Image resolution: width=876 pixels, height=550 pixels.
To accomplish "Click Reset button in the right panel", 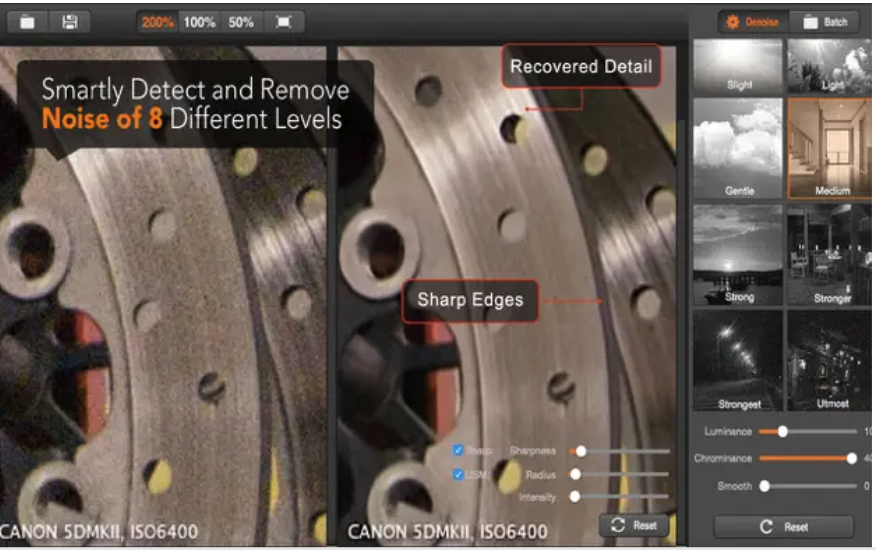I will pyautogui.click(x=784, y=527).
